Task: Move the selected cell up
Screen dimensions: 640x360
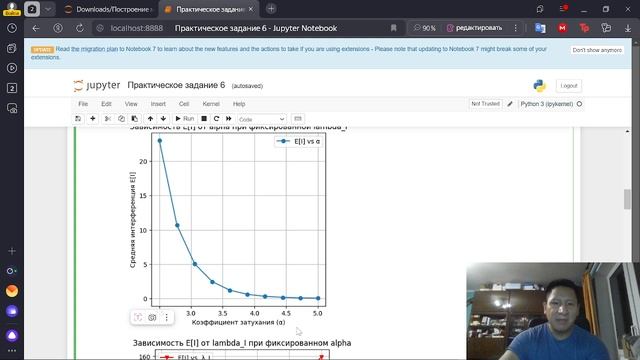Action: 150,119
